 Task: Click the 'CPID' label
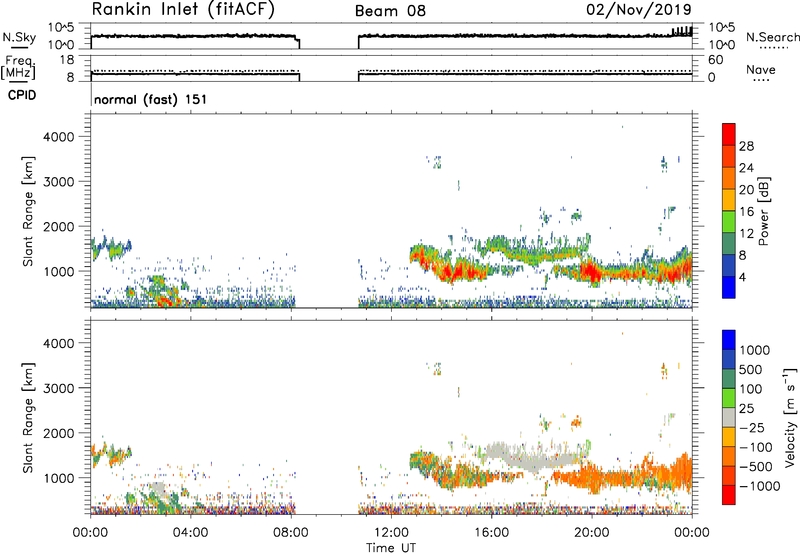[22, 95]
